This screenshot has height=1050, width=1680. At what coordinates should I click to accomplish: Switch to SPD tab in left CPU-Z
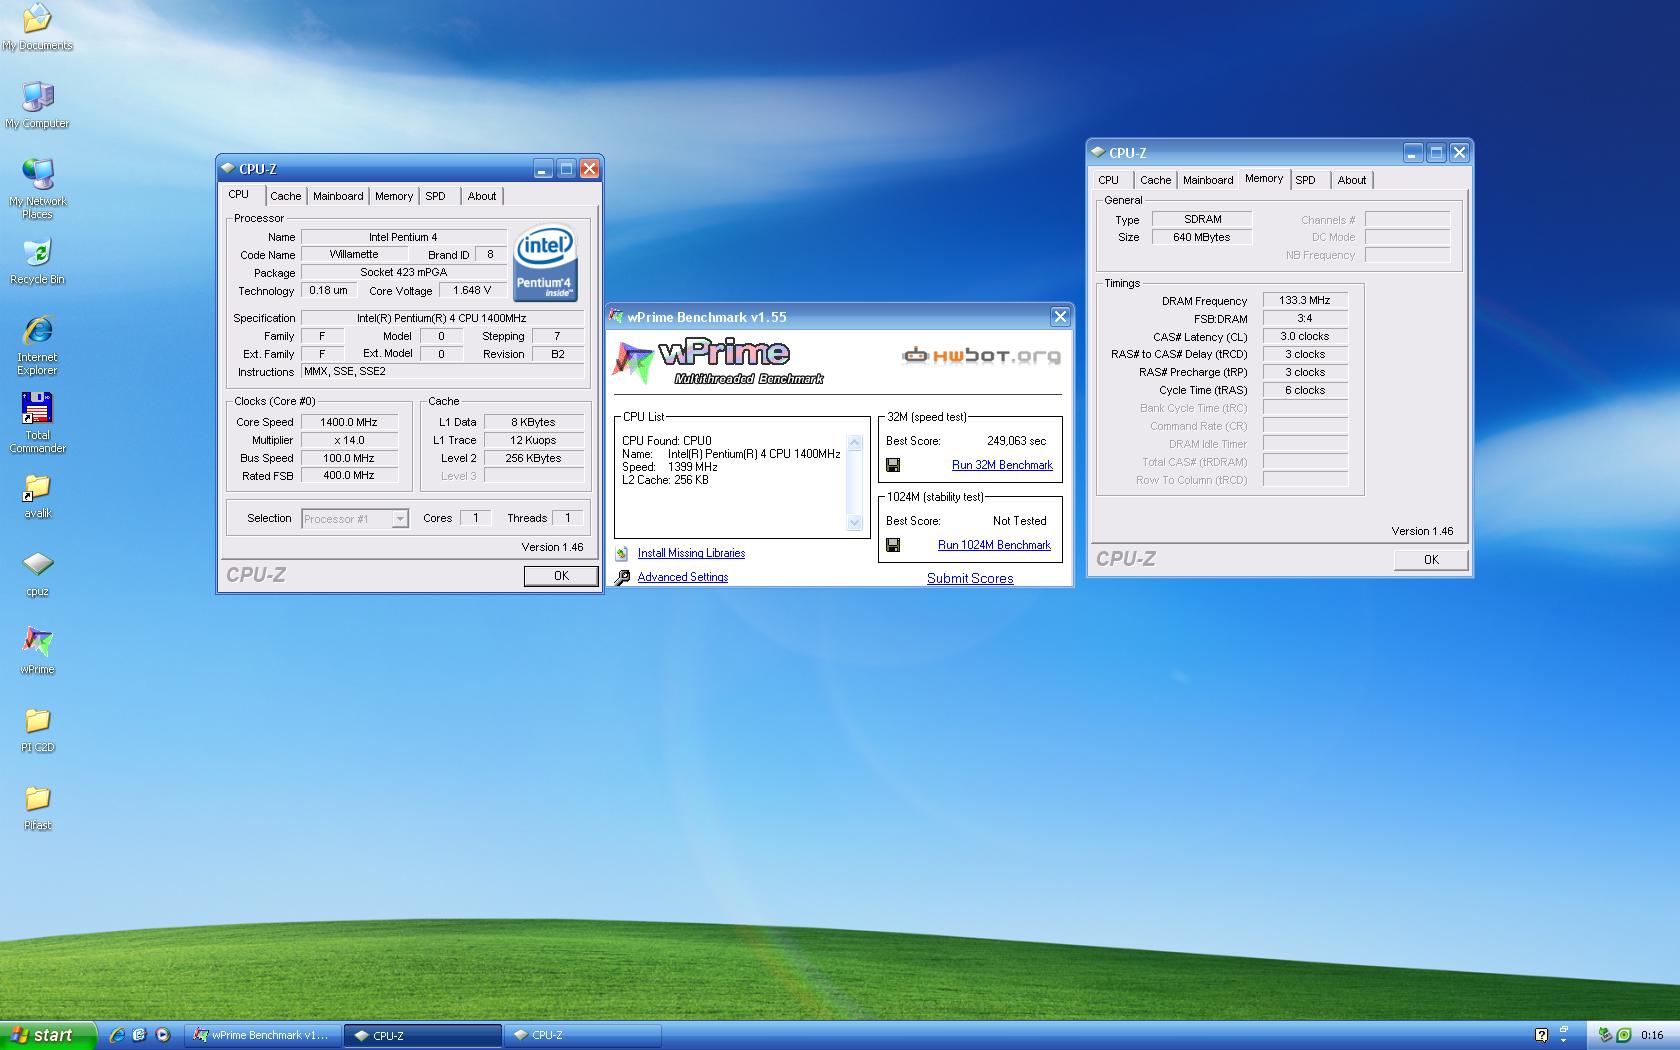click(435, 196)
